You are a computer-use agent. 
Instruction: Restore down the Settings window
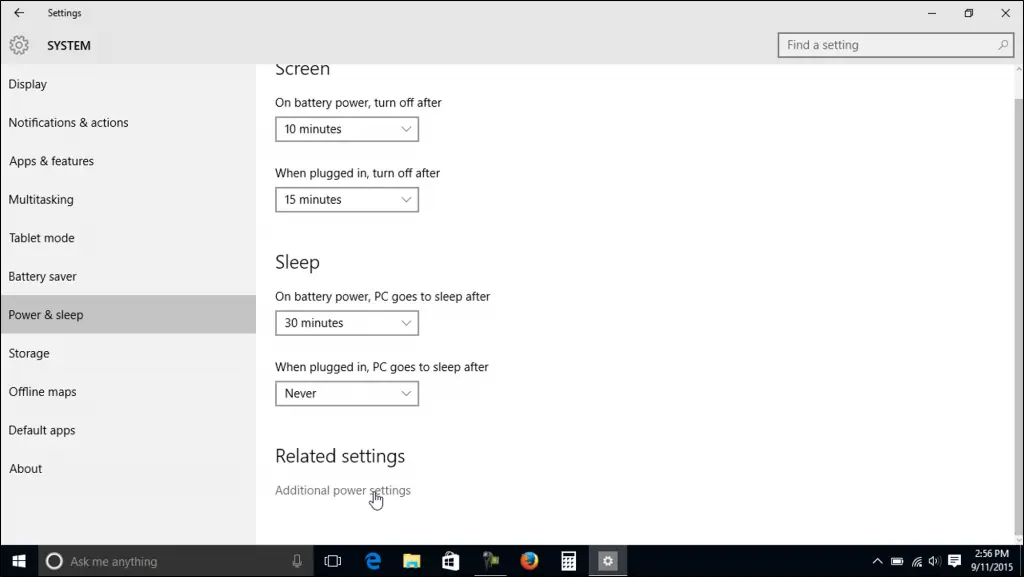coord(968,13)
